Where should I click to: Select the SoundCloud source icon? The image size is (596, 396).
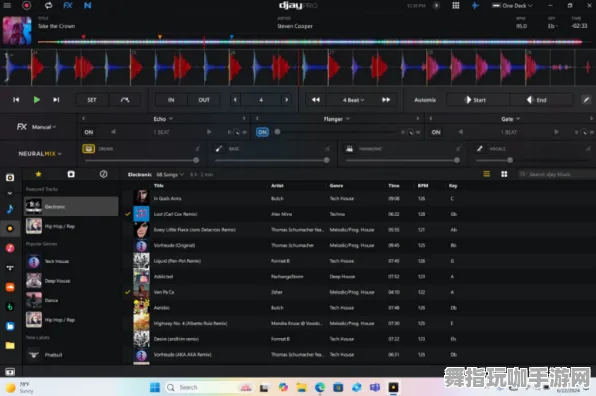pos(10,287)
